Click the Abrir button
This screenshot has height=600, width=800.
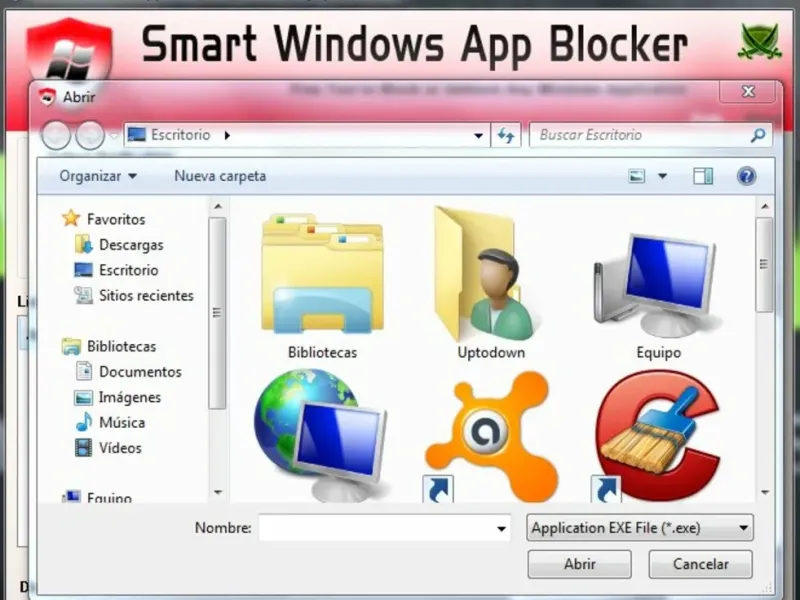click(x=580, y=564)
